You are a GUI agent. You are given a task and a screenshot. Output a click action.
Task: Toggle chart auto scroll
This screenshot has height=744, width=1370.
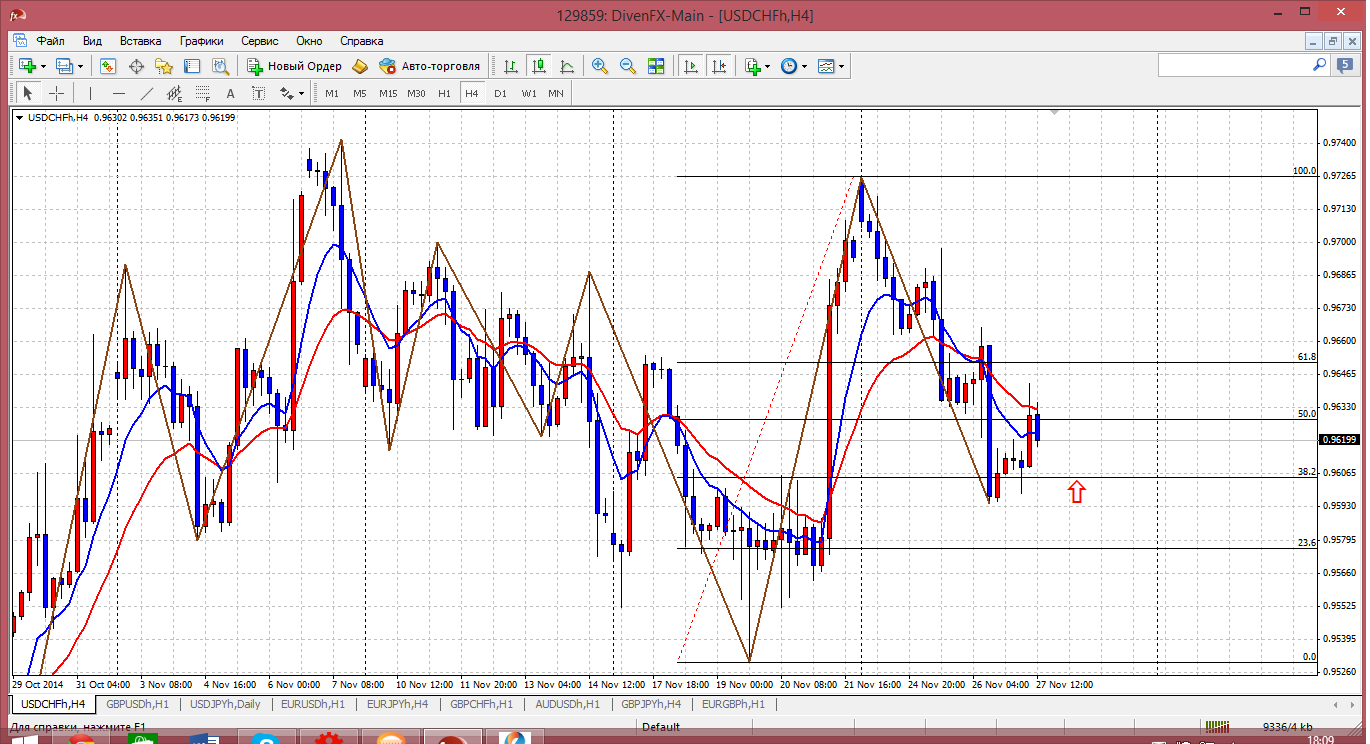point(691,66)
